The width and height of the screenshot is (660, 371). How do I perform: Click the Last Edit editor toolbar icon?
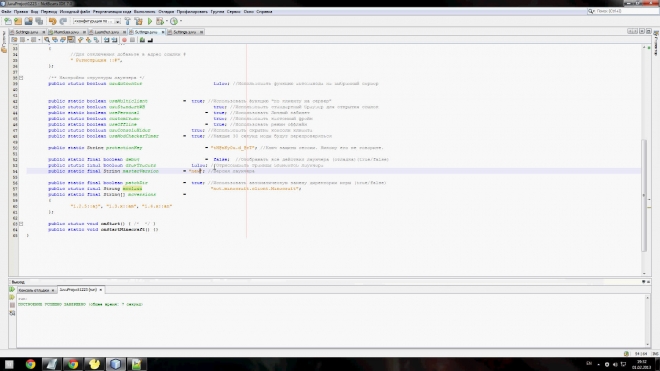click(14, 40)
